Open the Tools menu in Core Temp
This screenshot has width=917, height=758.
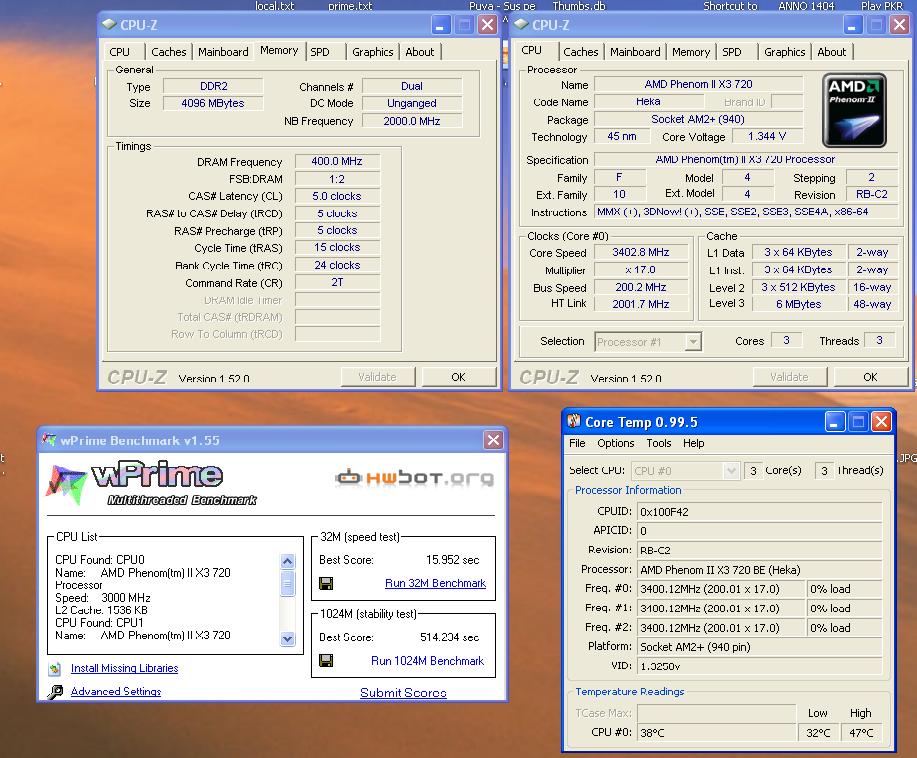click(x=659, y=443)
